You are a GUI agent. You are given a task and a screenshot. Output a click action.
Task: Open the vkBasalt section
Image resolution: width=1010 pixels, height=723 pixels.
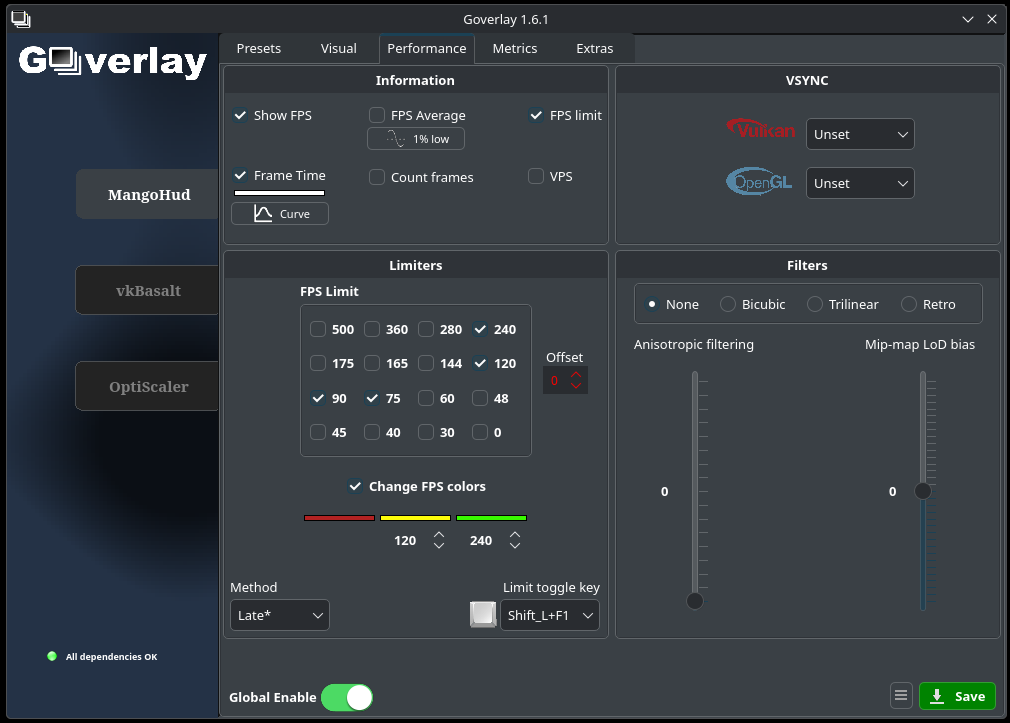tap(148, 290)
